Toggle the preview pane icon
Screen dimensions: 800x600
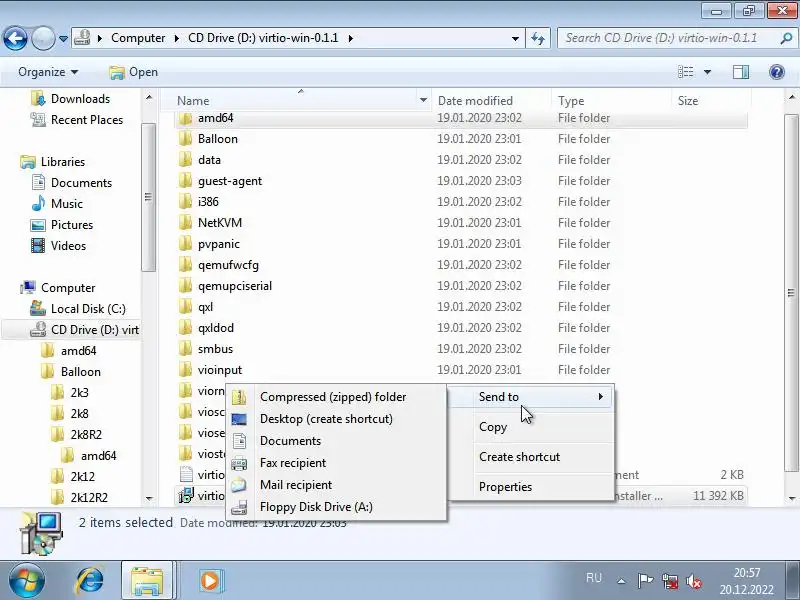click(741, 72)
